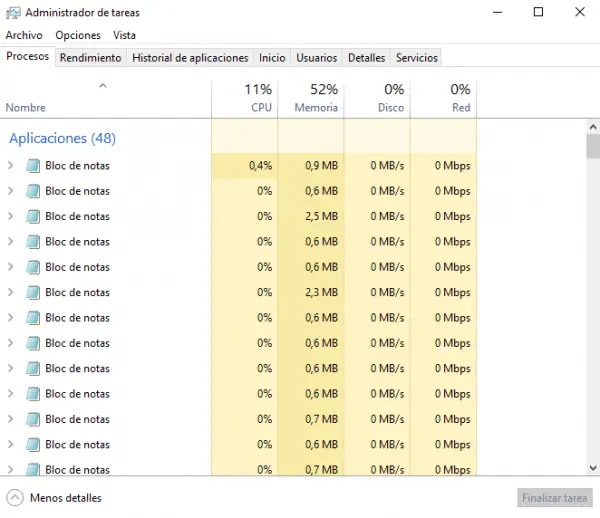Sort by the Disco column header

377,99
